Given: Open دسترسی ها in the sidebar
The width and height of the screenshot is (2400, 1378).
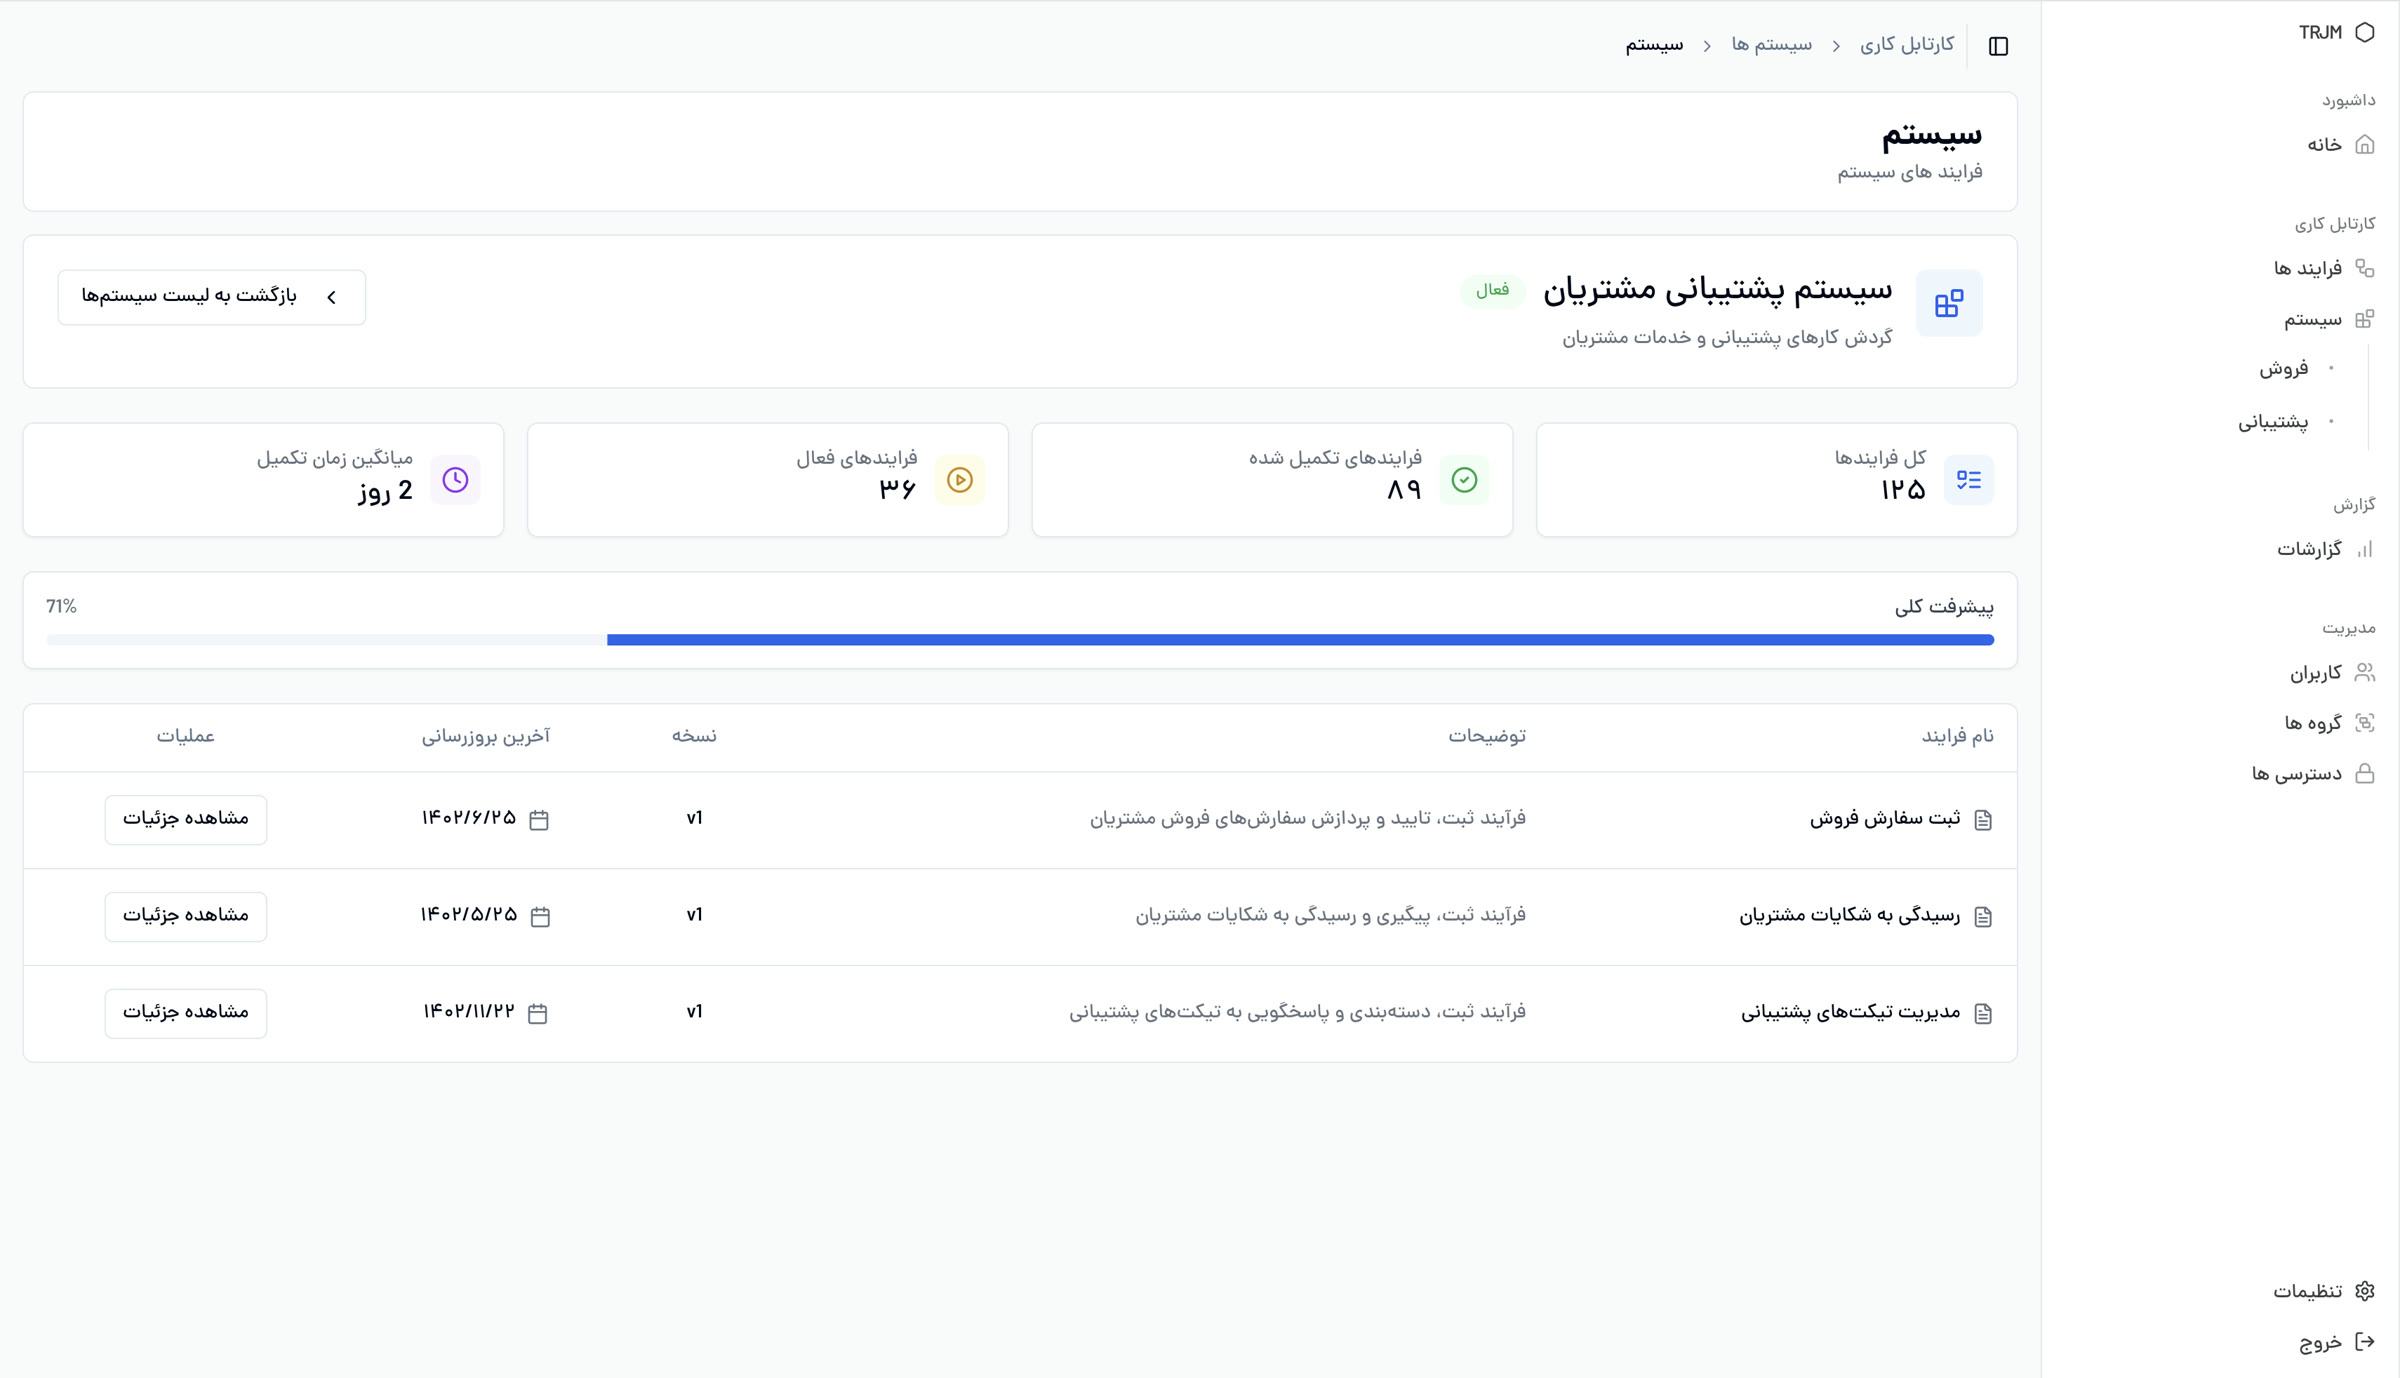Looking at the screenshot, I should (x=2297, y=774).
